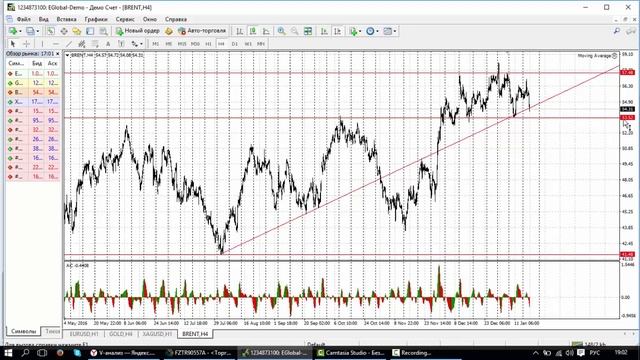Viewport: 640px width, 360px height.
Task: Open the Periods clock icon
Action: tap(370, 31)
